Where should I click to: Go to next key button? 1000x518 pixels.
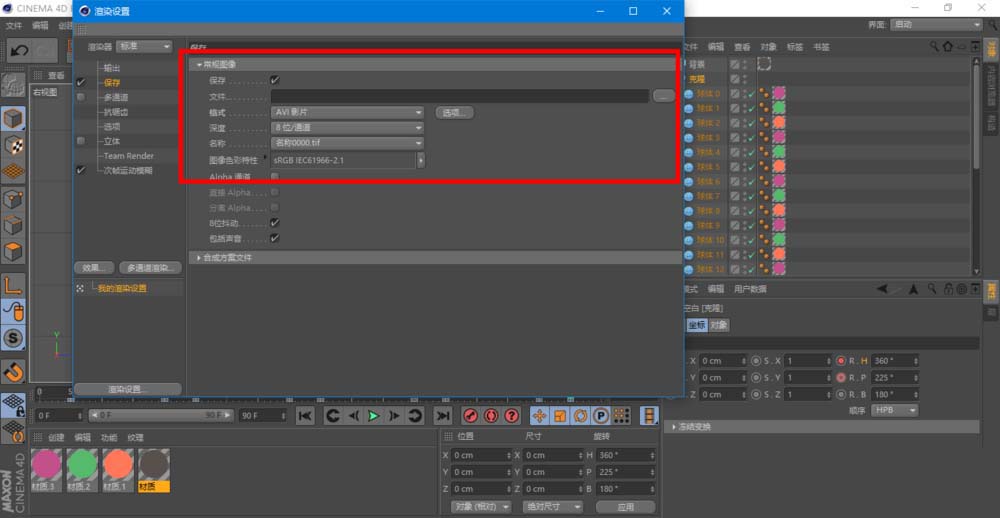pyautogui.click(x=415, y=416)
